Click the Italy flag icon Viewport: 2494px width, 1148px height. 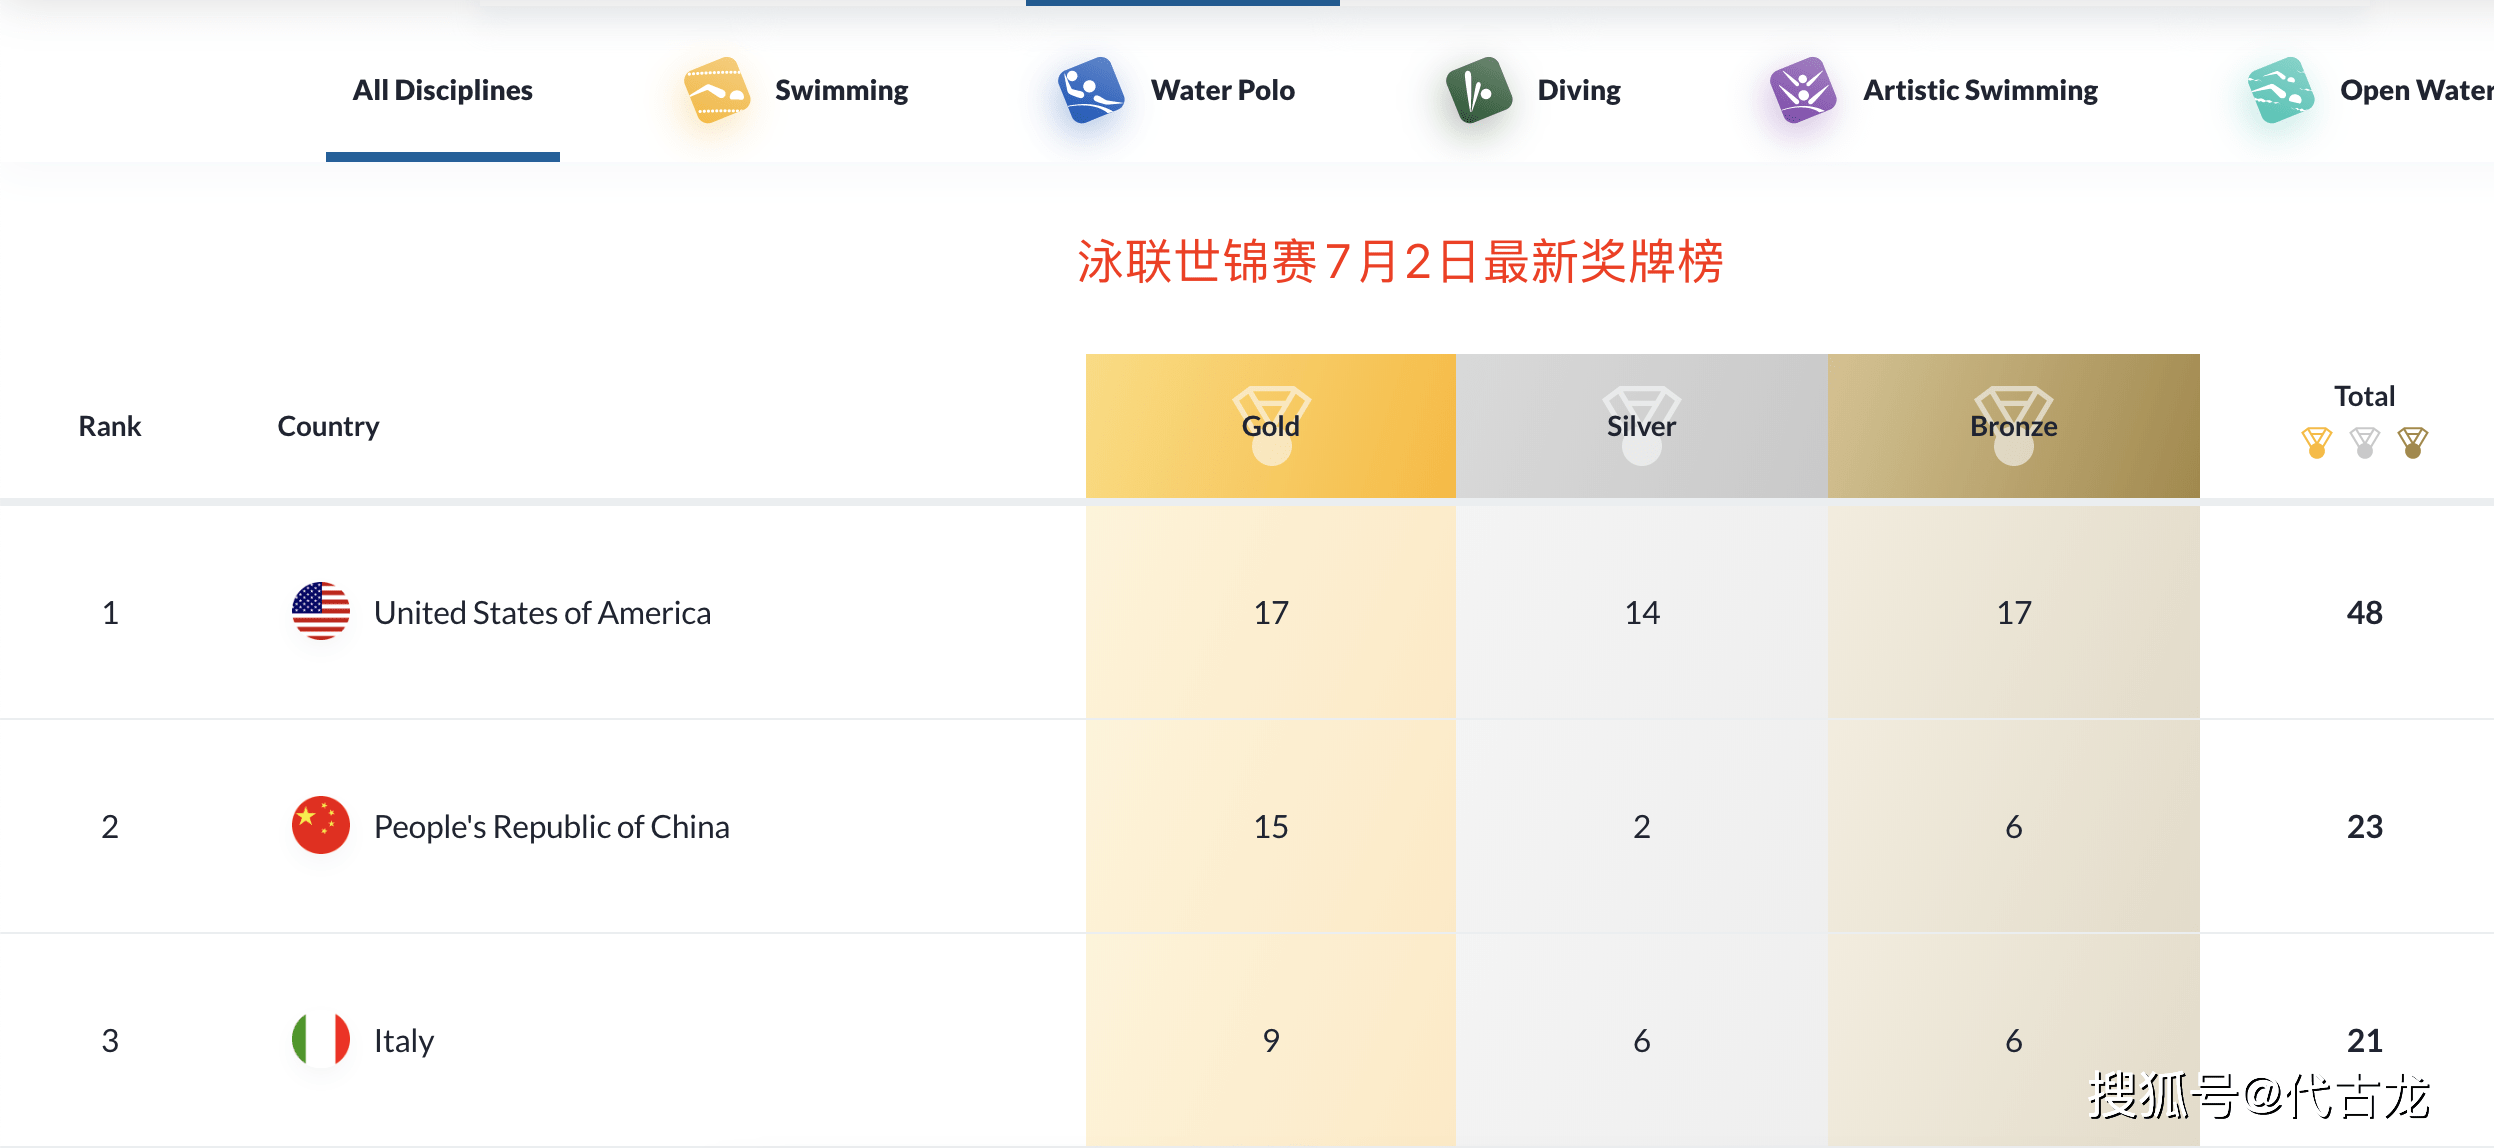320,1039
